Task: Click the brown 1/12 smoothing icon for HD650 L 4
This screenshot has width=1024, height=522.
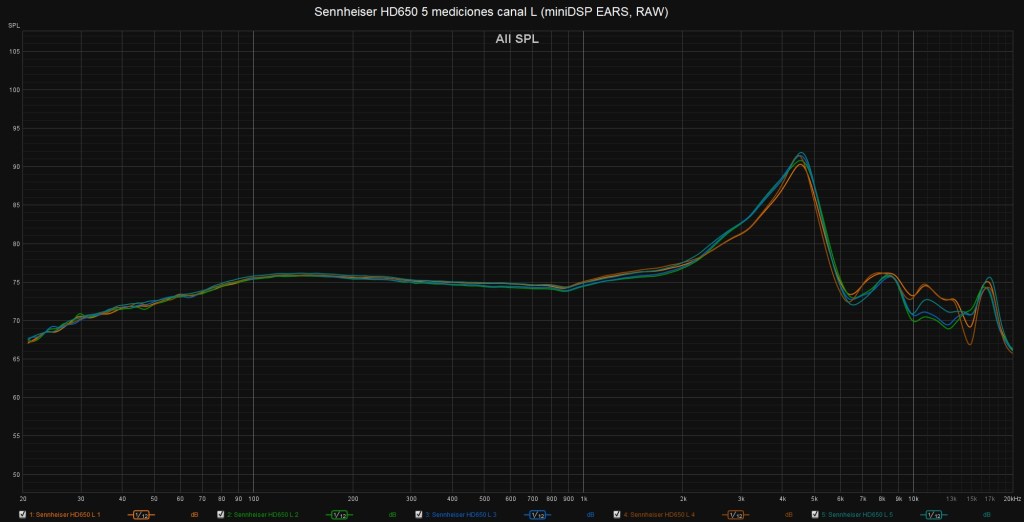Action: [735, 515]
